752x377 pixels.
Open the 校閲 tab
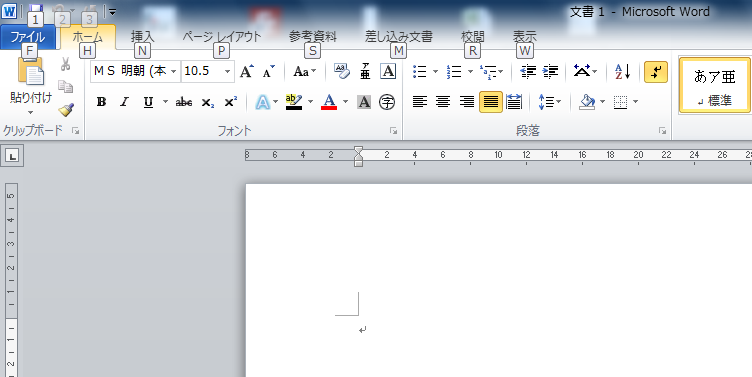472,37
